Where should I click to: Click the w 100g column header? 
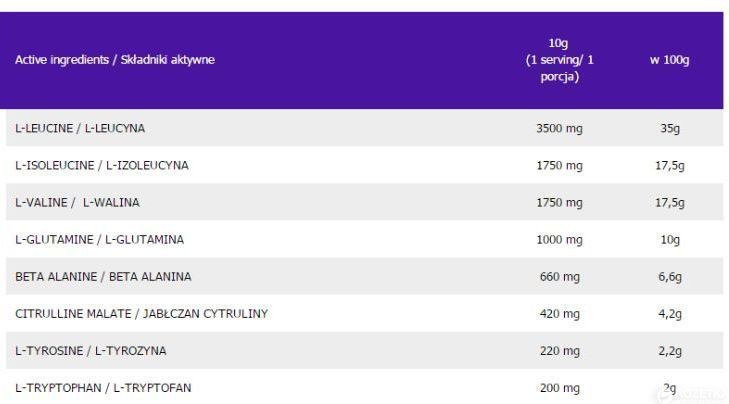(x=669, y=60)
